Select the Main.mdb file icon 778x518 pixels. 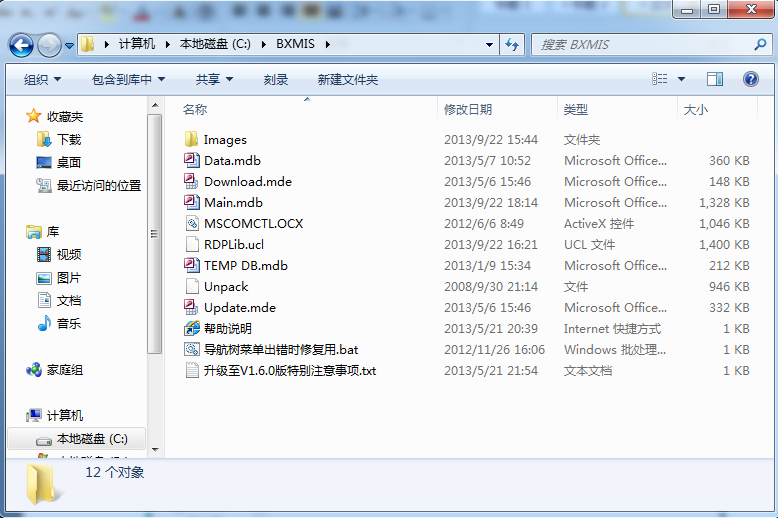(192, 202)
